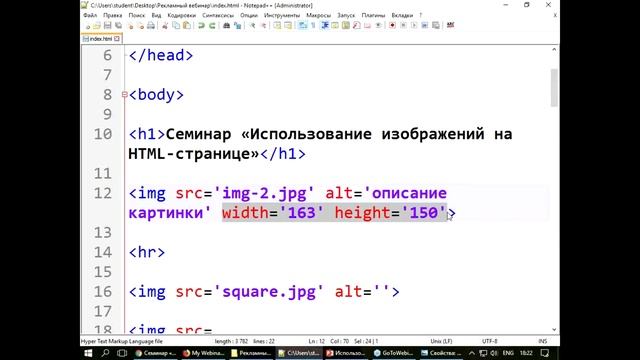The width and height of the screenshot is (640, 360).
Task: Click the closing head tag on line 6
Action: (x=161, y=55)
